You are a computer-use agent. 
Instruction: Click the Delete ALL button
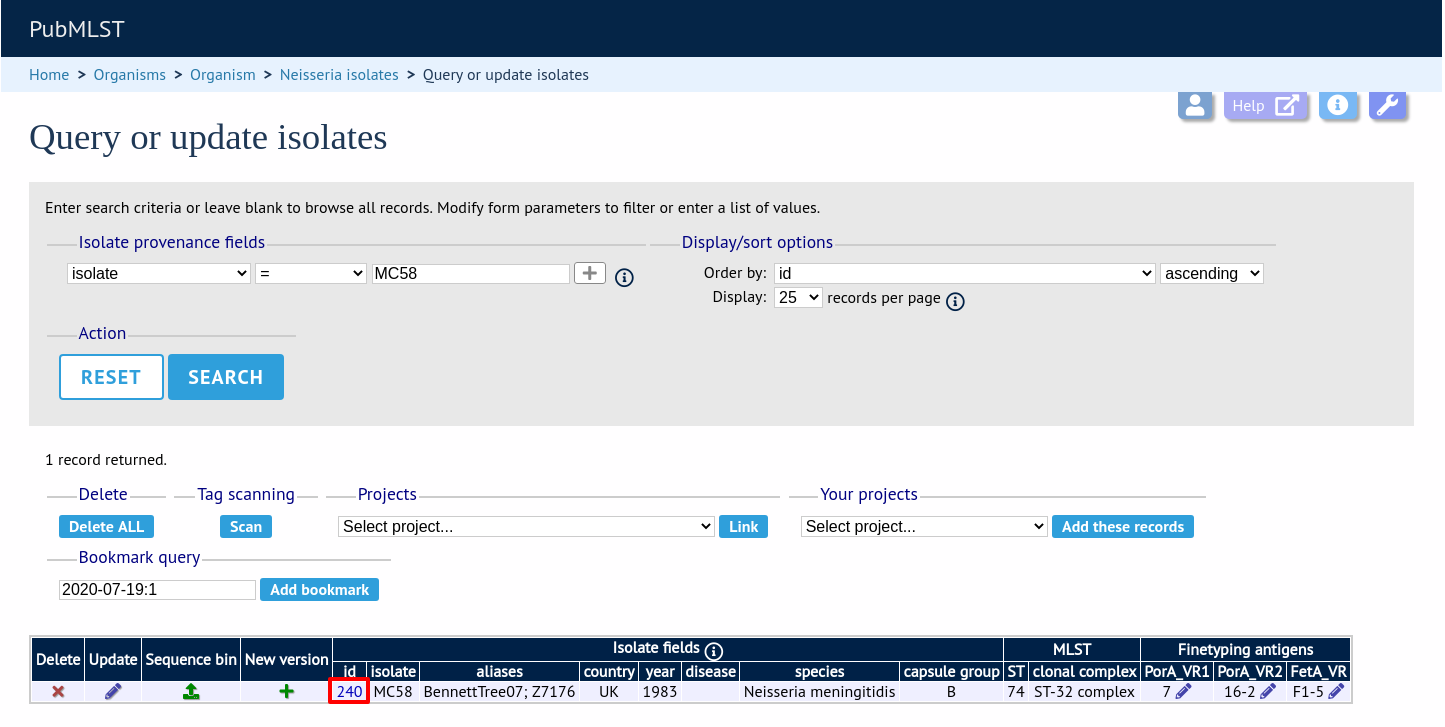[x=106, y=527]
